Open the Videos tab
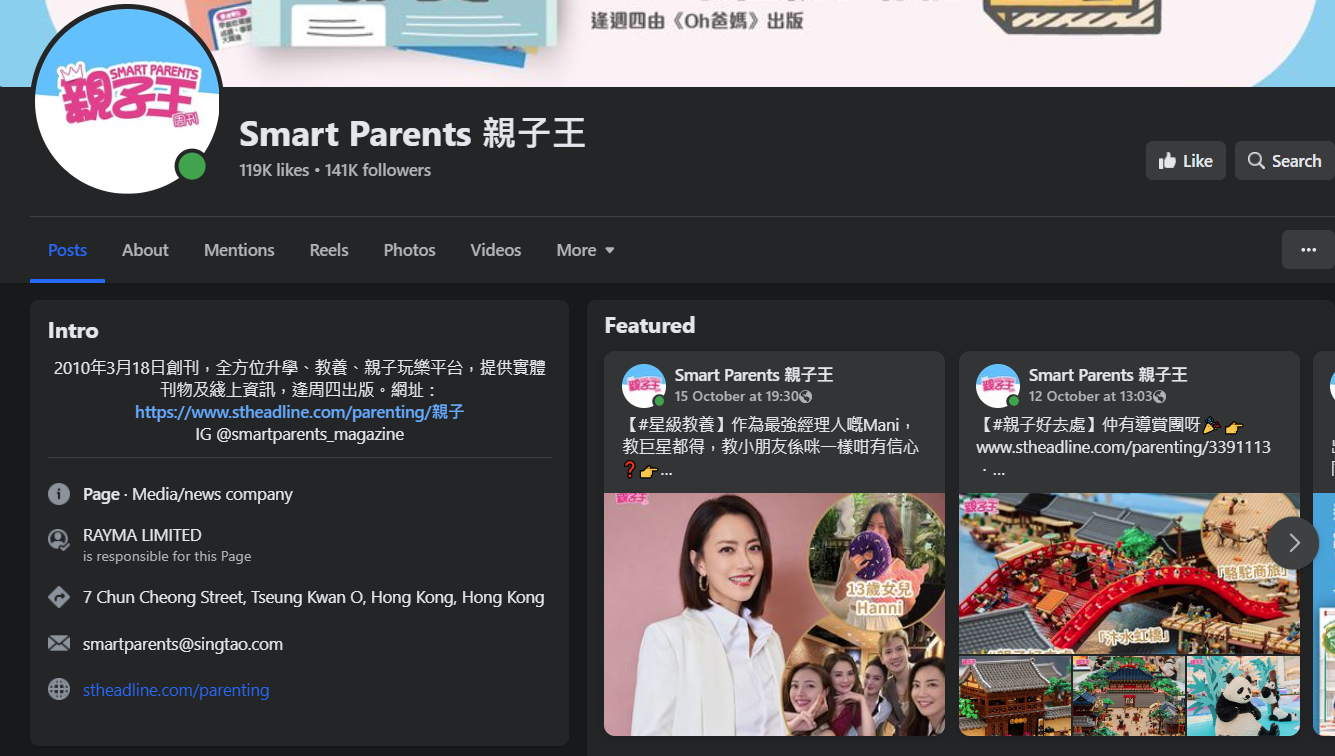The height and width of the screenshot is (756, 1335). pyautogui.click(x=496, y=250)
